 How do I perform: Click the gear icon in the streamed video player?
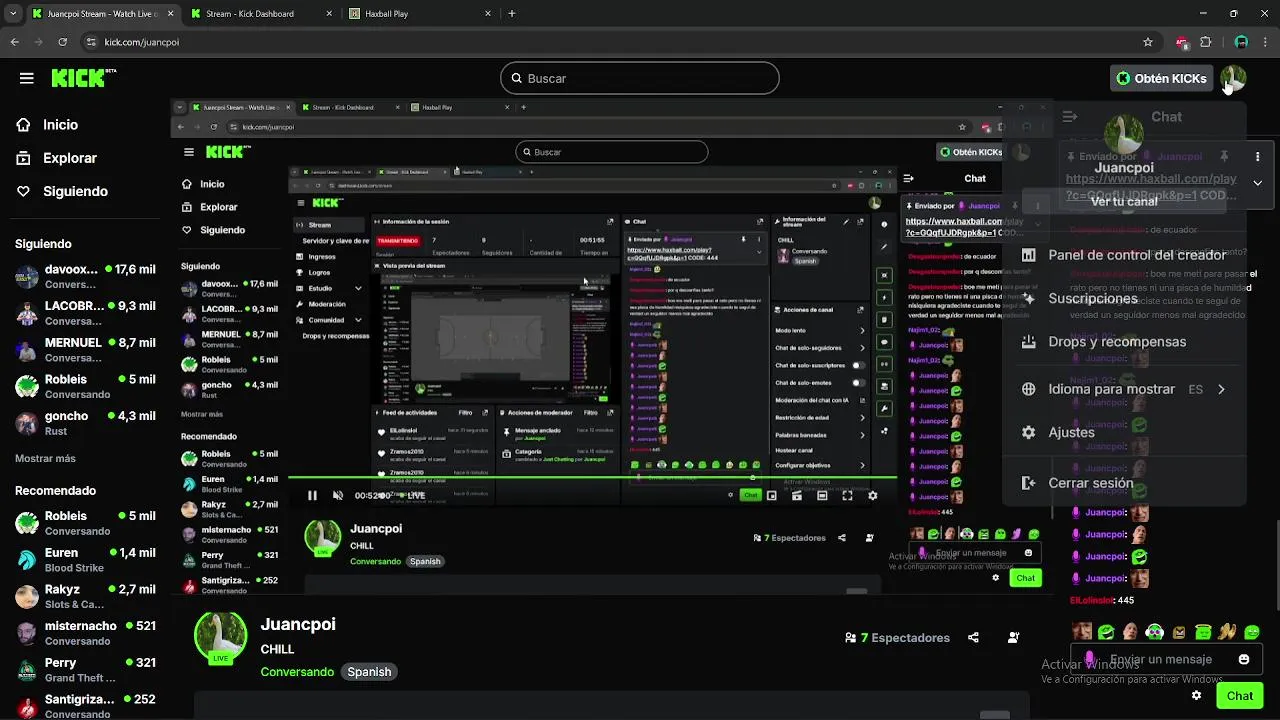[x=873, y=495]
